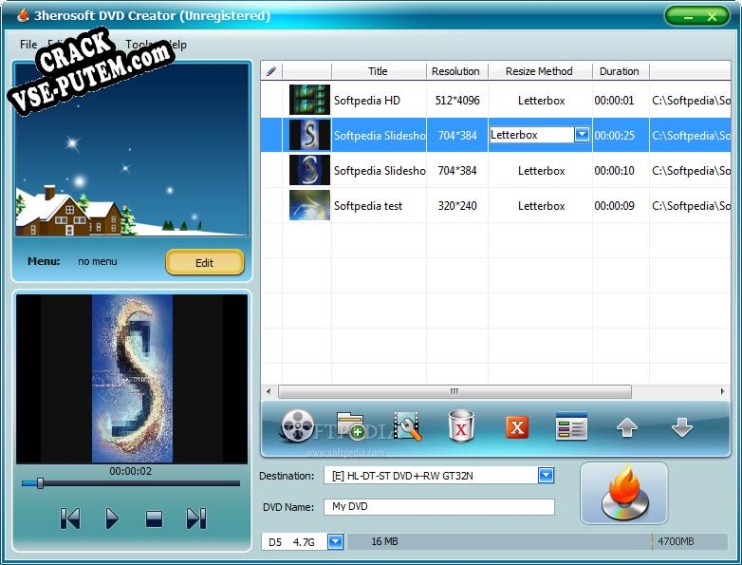Click the 'Softpedia test' title text
The image size is (742, 565).
click(368, 206)
